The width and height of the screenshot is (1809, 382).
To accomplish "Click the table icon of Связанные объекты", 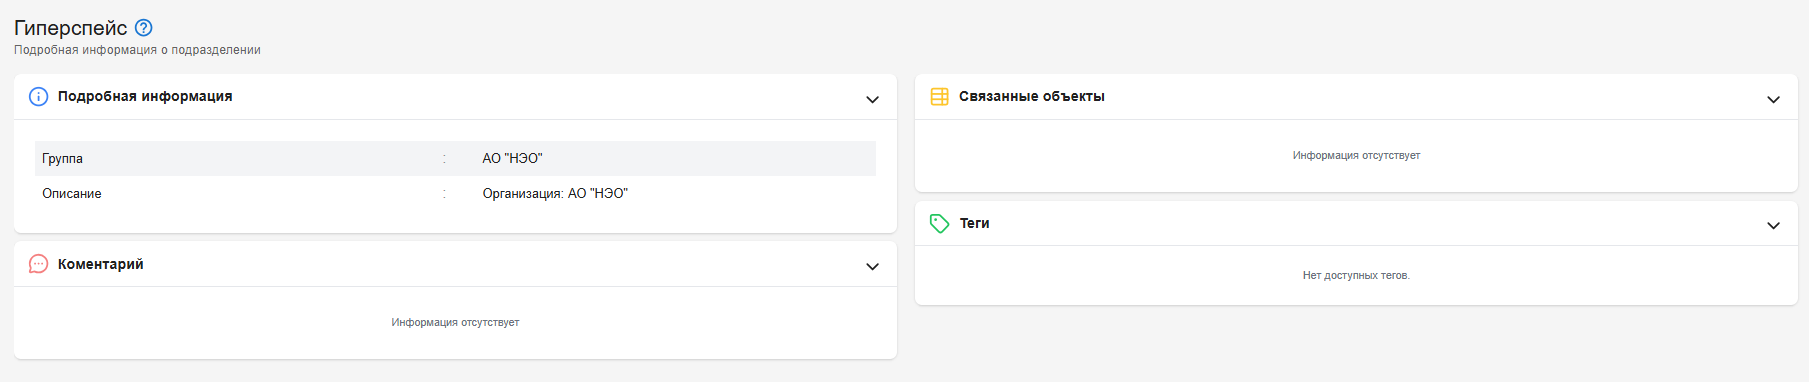I will click(x=940, y=97).
